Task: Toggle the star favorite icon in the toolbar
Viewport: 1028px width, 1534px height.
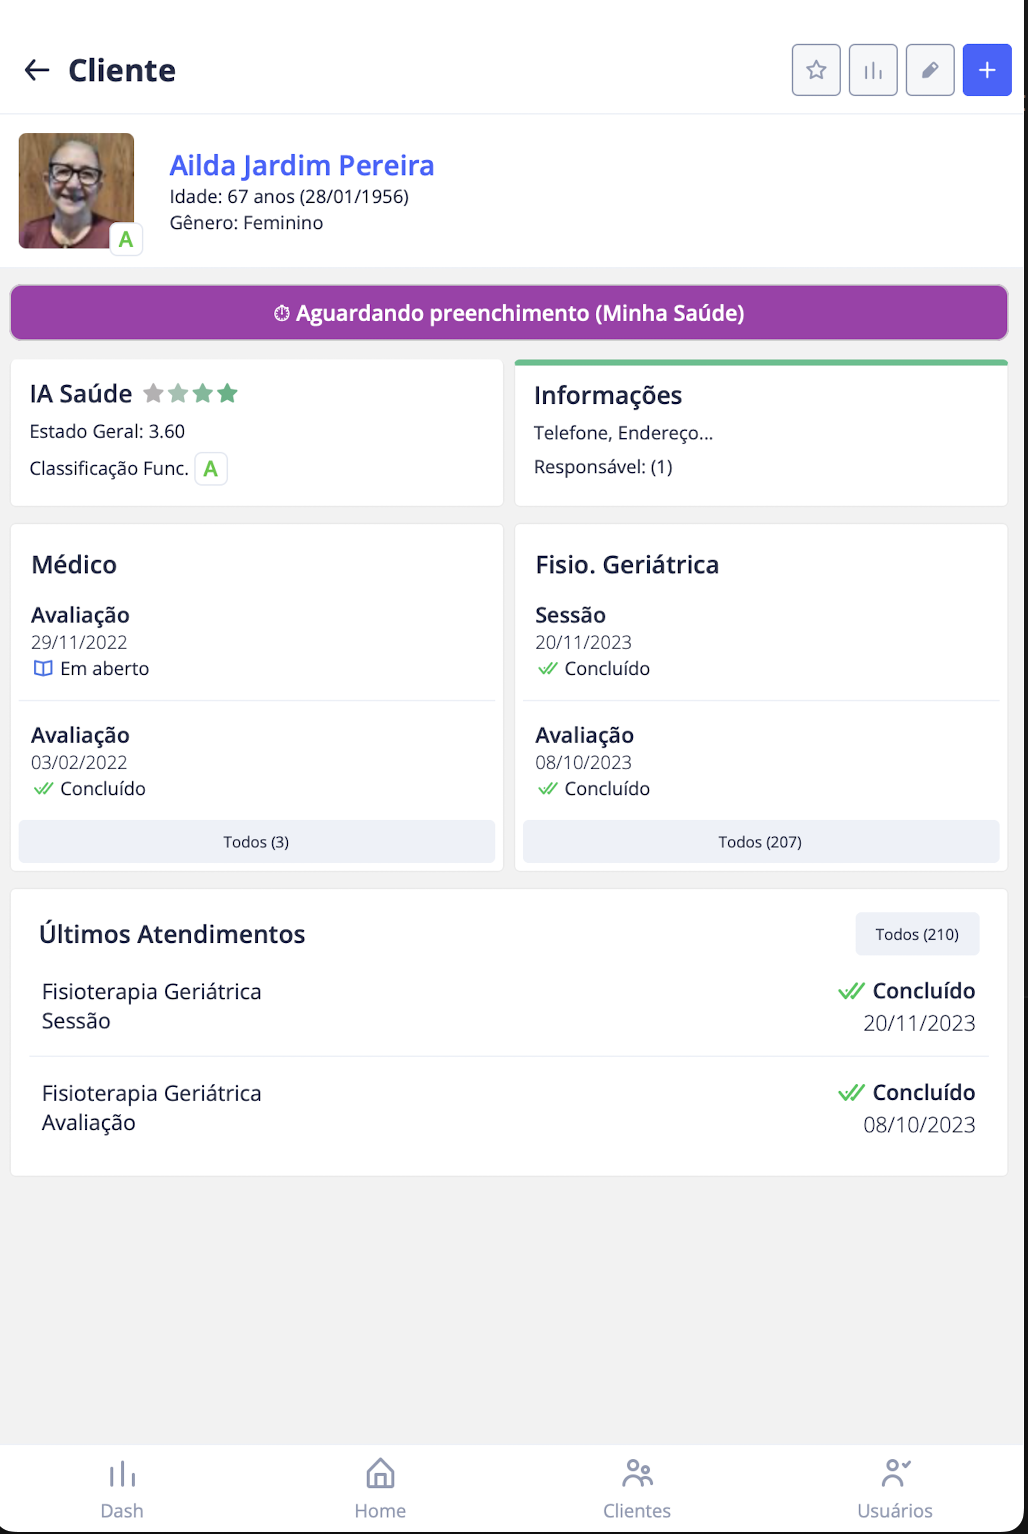Action: tap(815, 70)
